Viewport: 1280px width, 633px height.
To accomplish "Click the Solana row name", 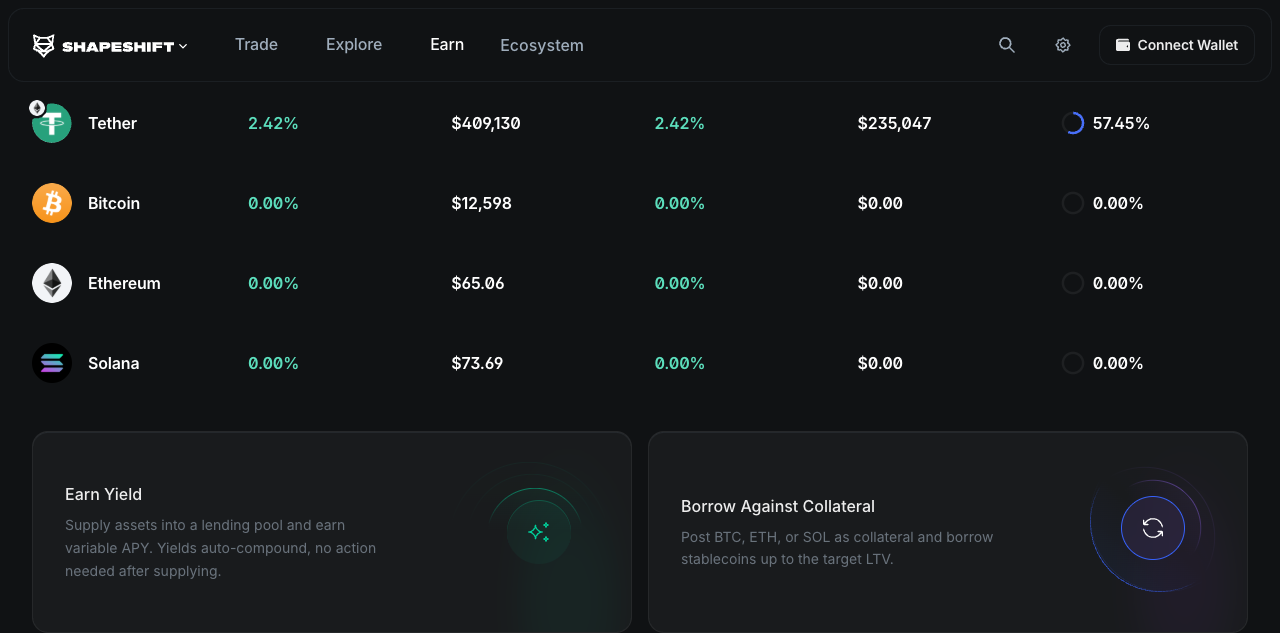I will 113,363.
